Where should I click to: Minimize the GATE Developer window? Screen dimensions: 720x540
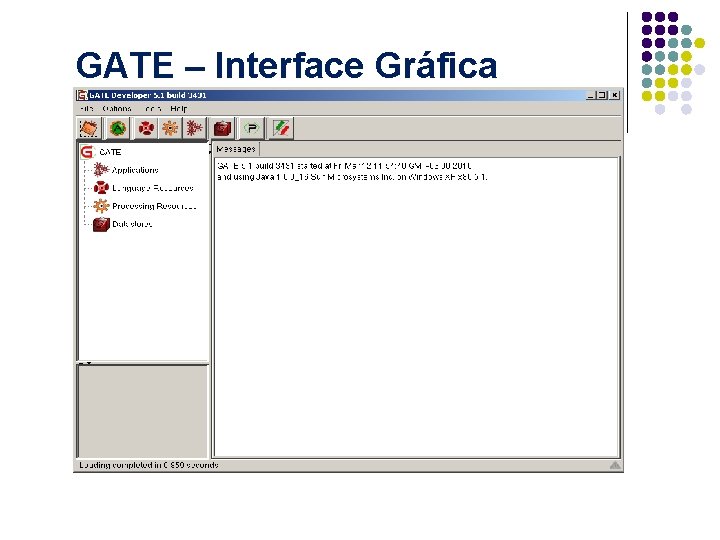(x=591, y=96)
